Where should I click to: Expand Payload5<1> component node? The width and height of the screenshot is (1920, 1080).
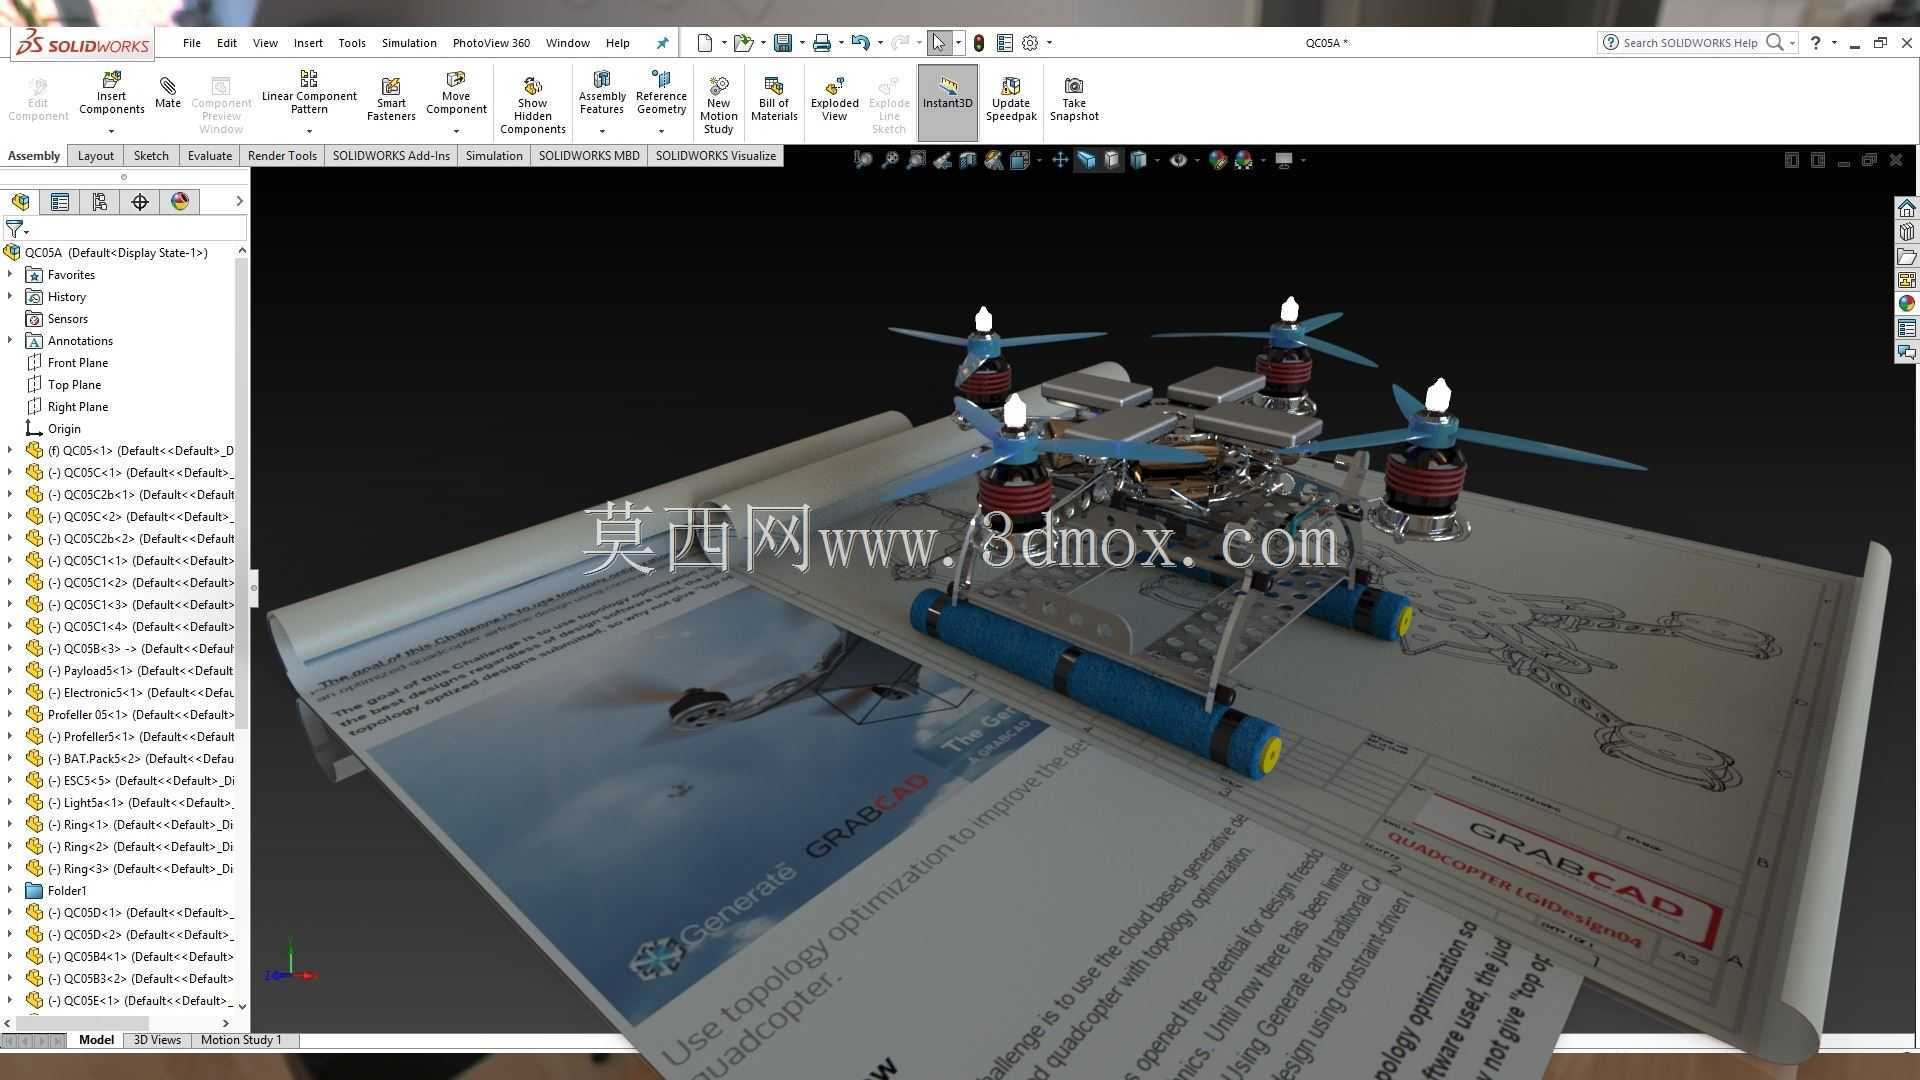[x=10, y=671]
